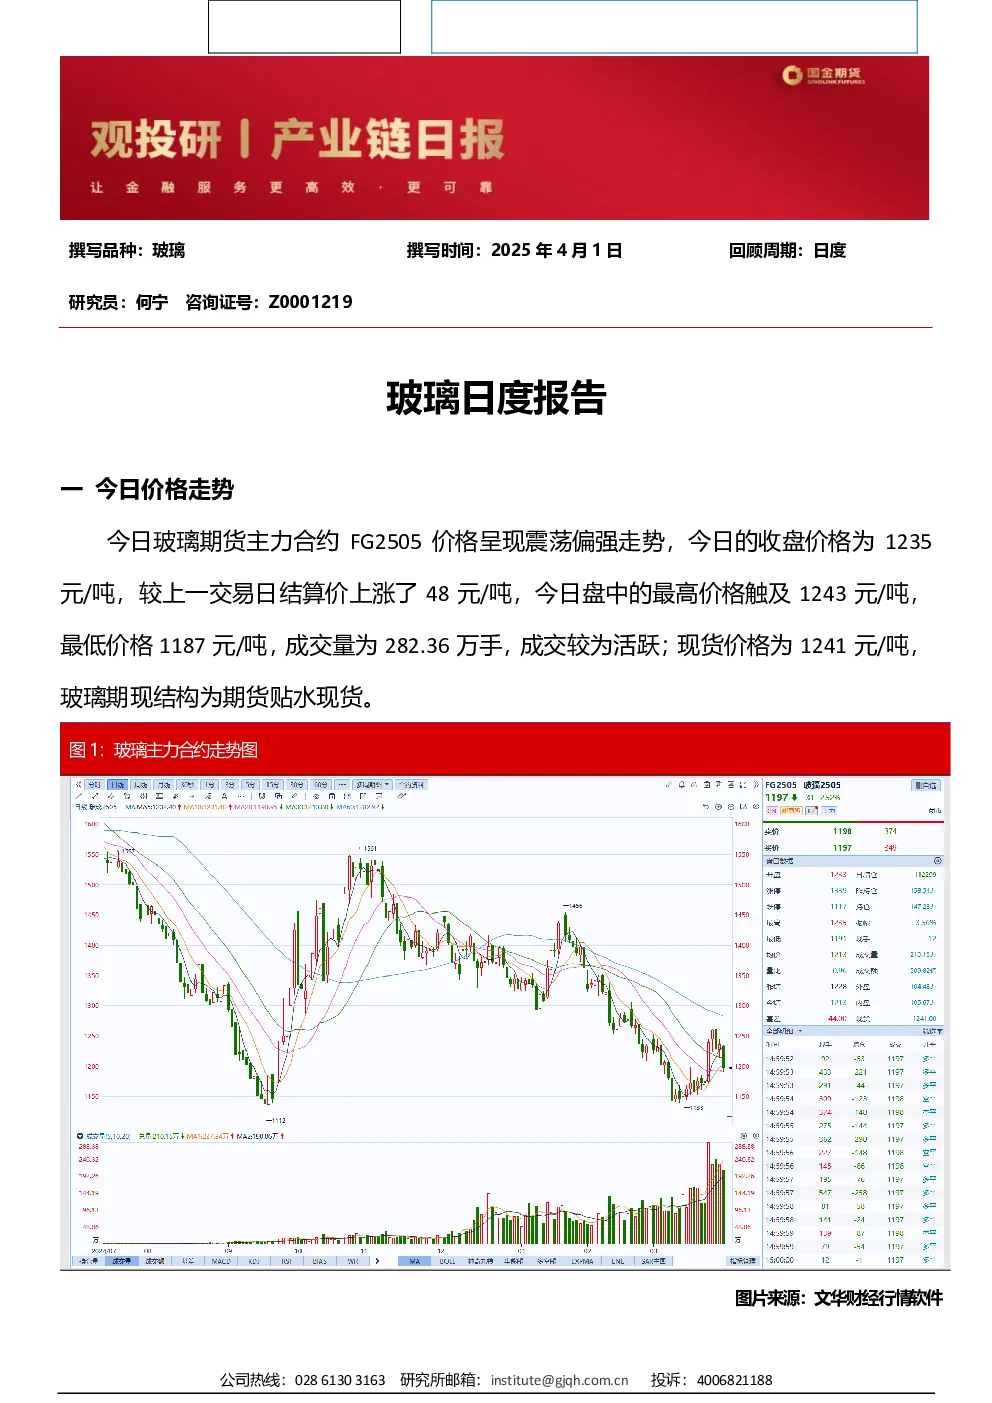Screen dimensions: 992x1403
Task: Open the dropdown right of the ··· tab
Action: pos(374,785)
